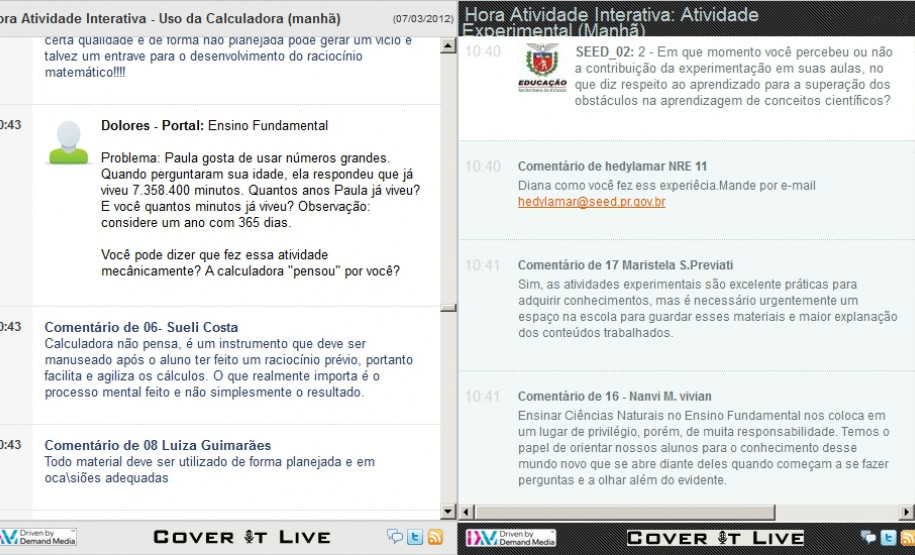915x555 pixels.
Task: Open RSS feed icon in left footer
Action: 435,537
